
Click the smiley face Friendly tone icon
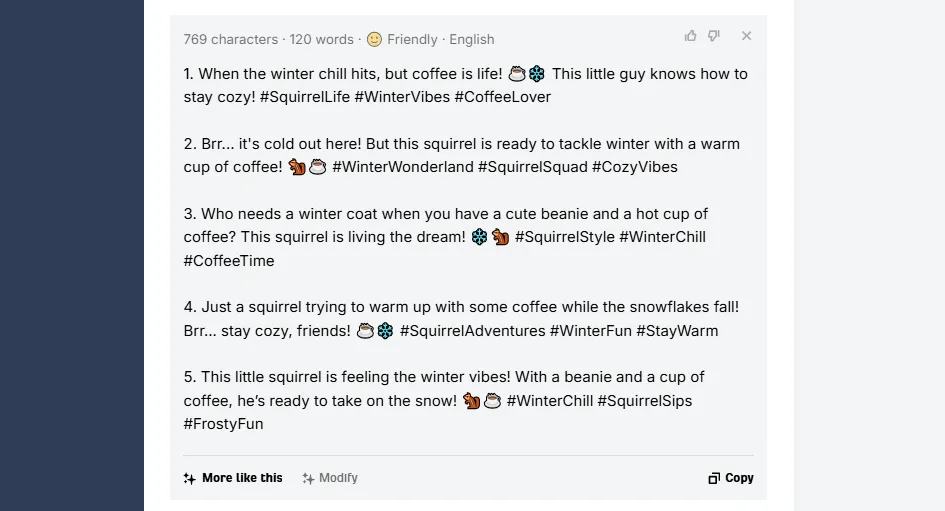(374, 39)
